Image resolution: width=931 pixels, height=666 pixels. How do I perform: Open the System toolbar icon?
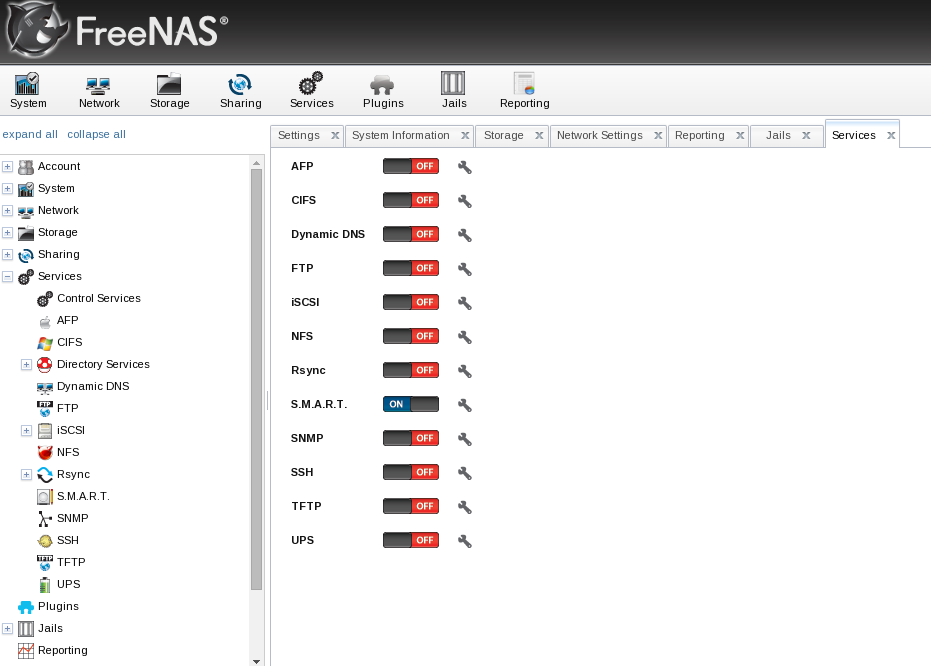click(27, 90)
